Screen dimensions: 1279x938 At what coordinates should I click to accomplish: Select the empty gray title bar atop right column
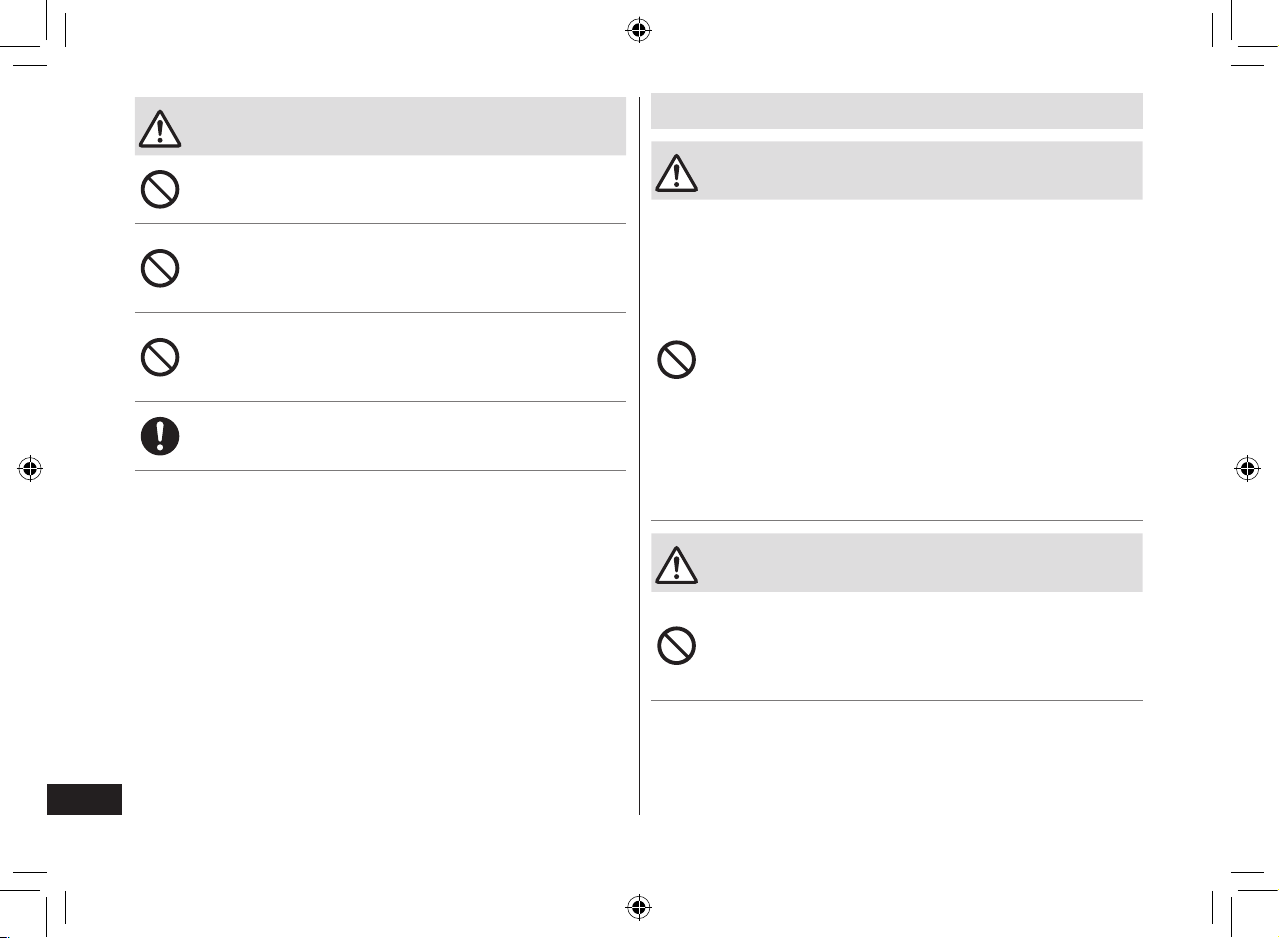click(897, 111)
